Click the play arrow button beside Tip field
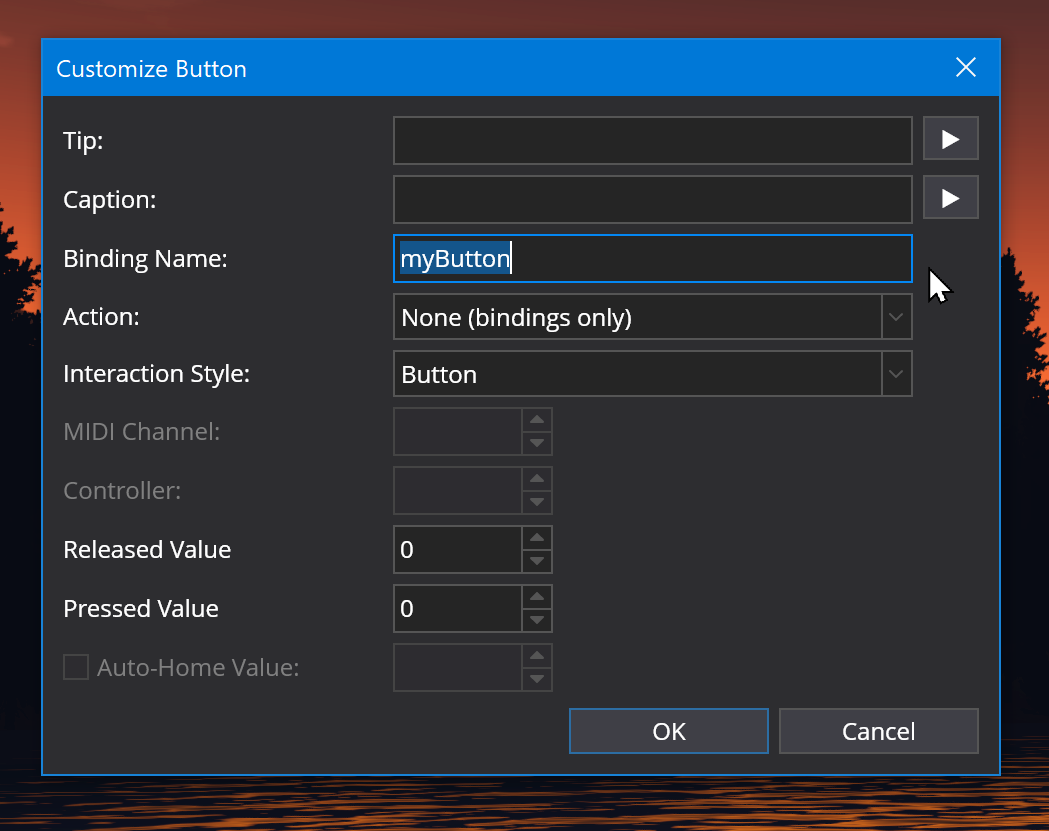The width and height of the screenshot is (1049, 831). (950, 140)
